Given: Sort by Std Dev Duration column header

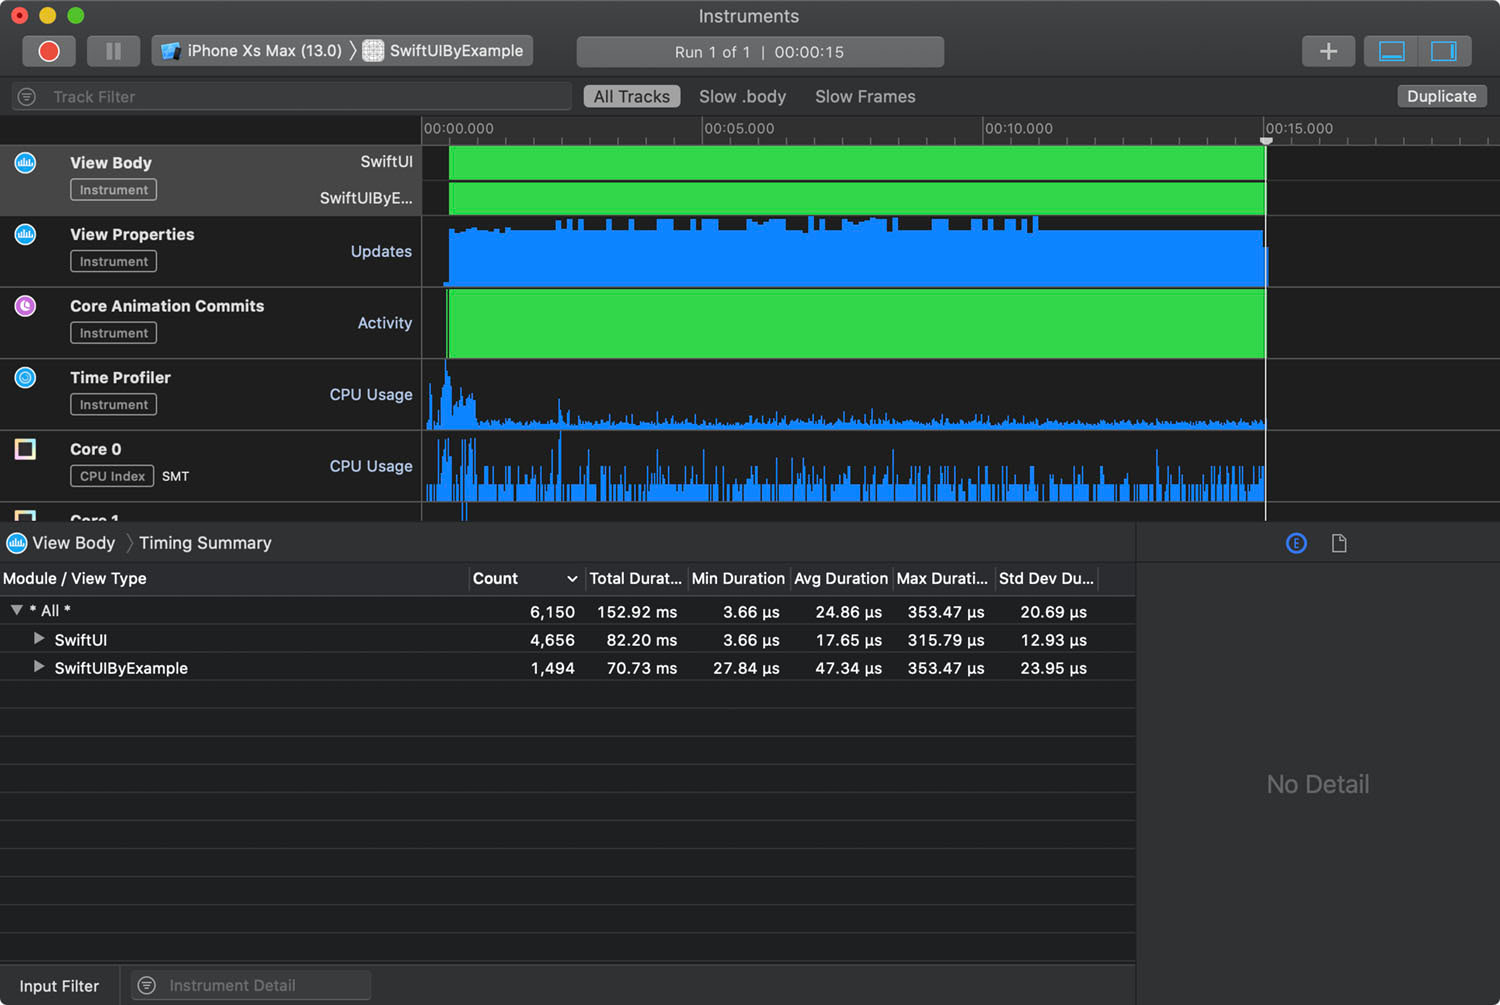Looking at the screenshot, I should 1046,579.
